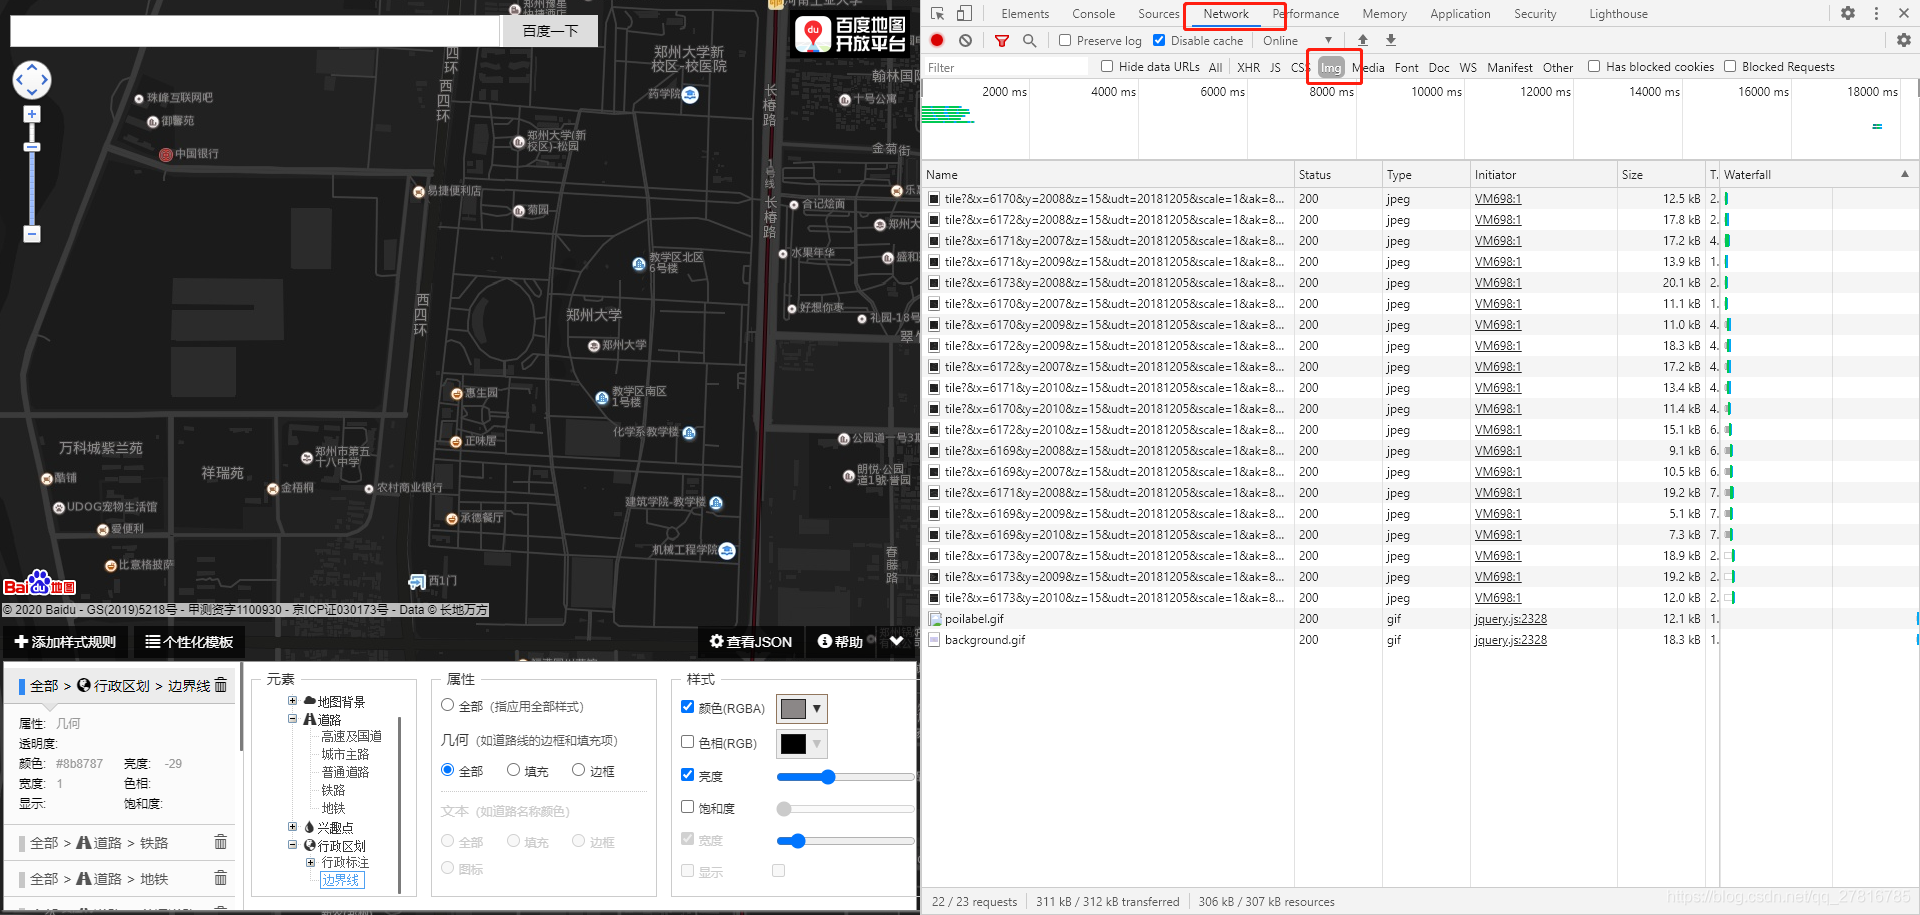This screenshot has width=1920, height=915.
Task: Click the red record network log button
Action: [x=937, y=41]
